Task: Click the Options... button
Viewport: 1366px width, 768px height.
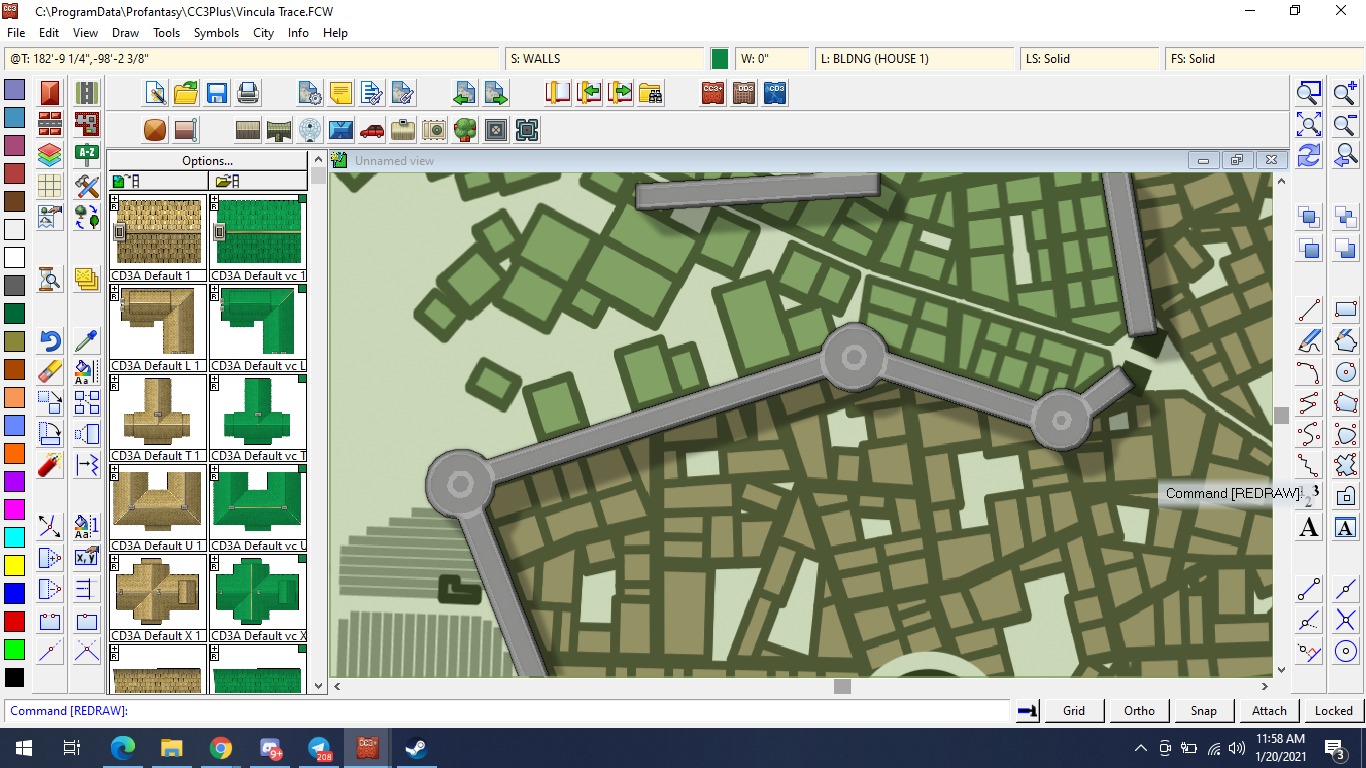Action: [208, 160]
